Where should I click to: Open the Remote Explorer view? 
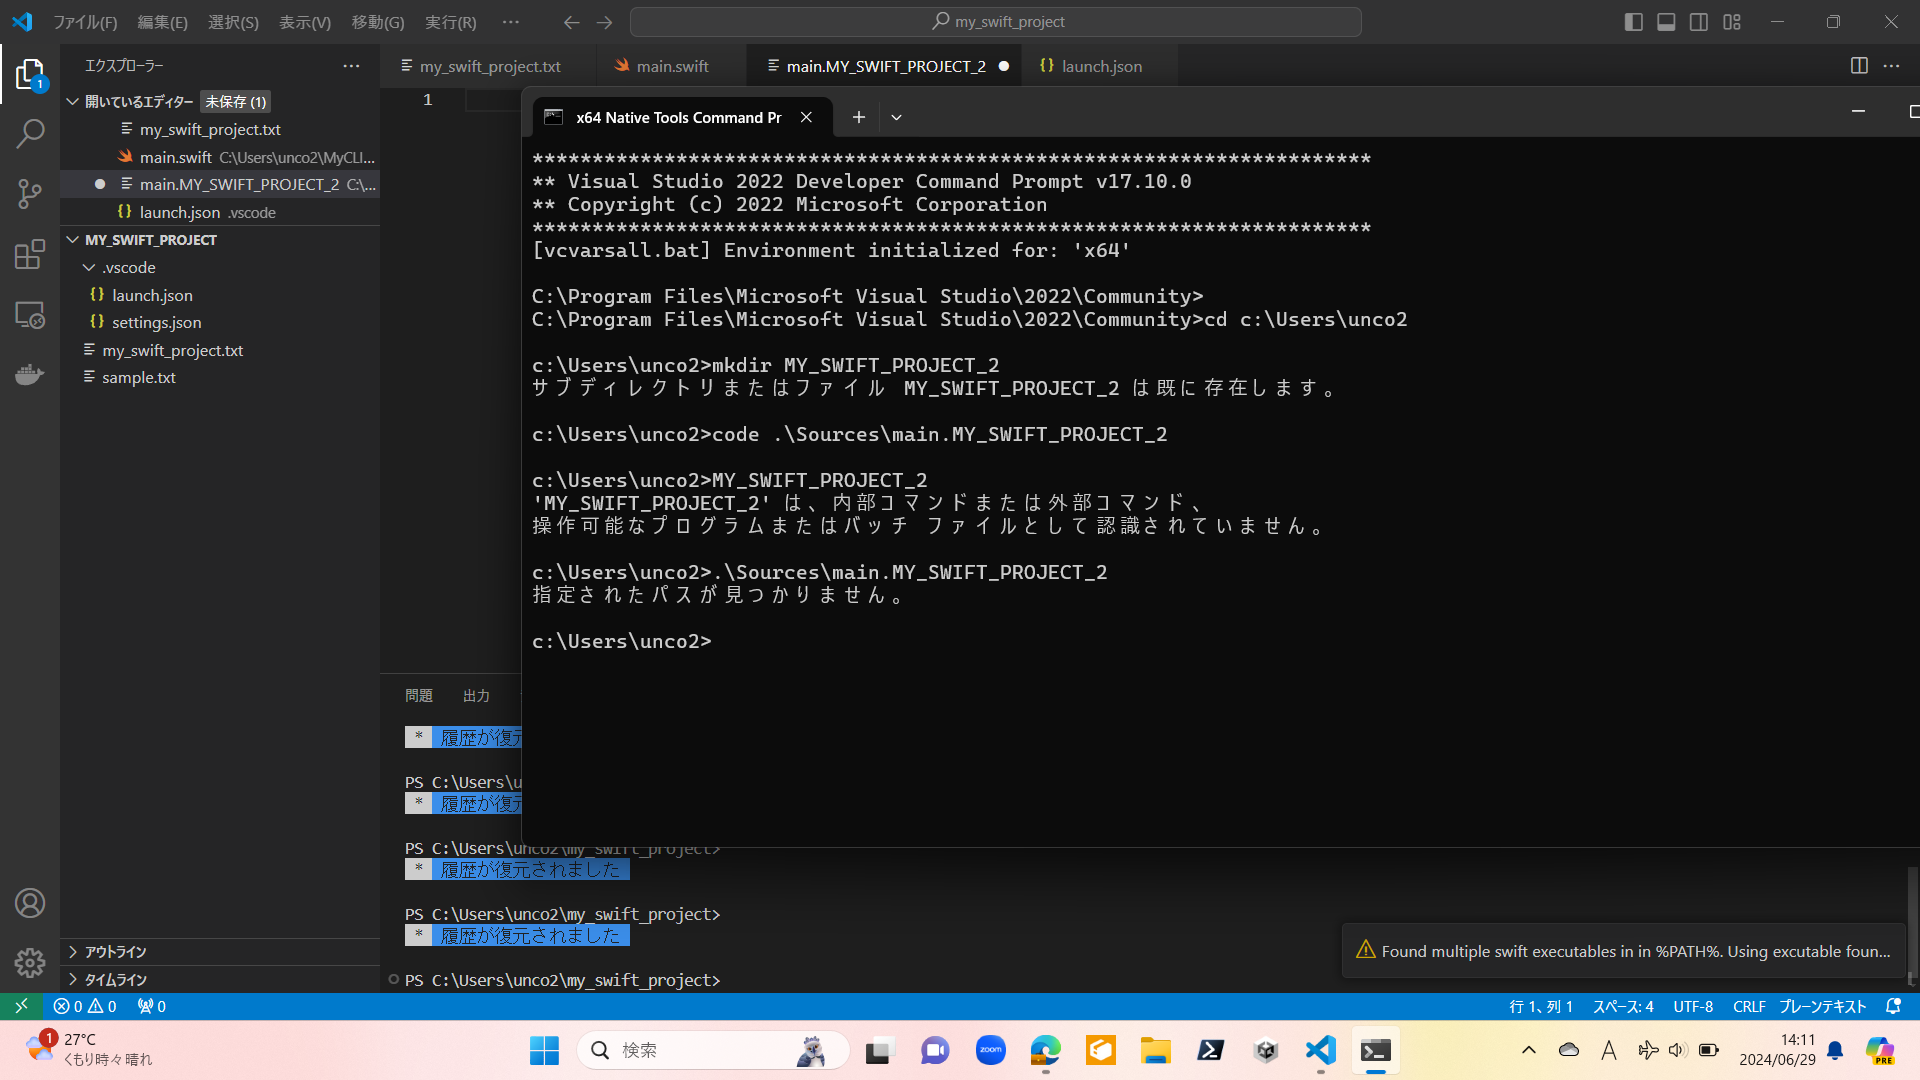[30, 314]
